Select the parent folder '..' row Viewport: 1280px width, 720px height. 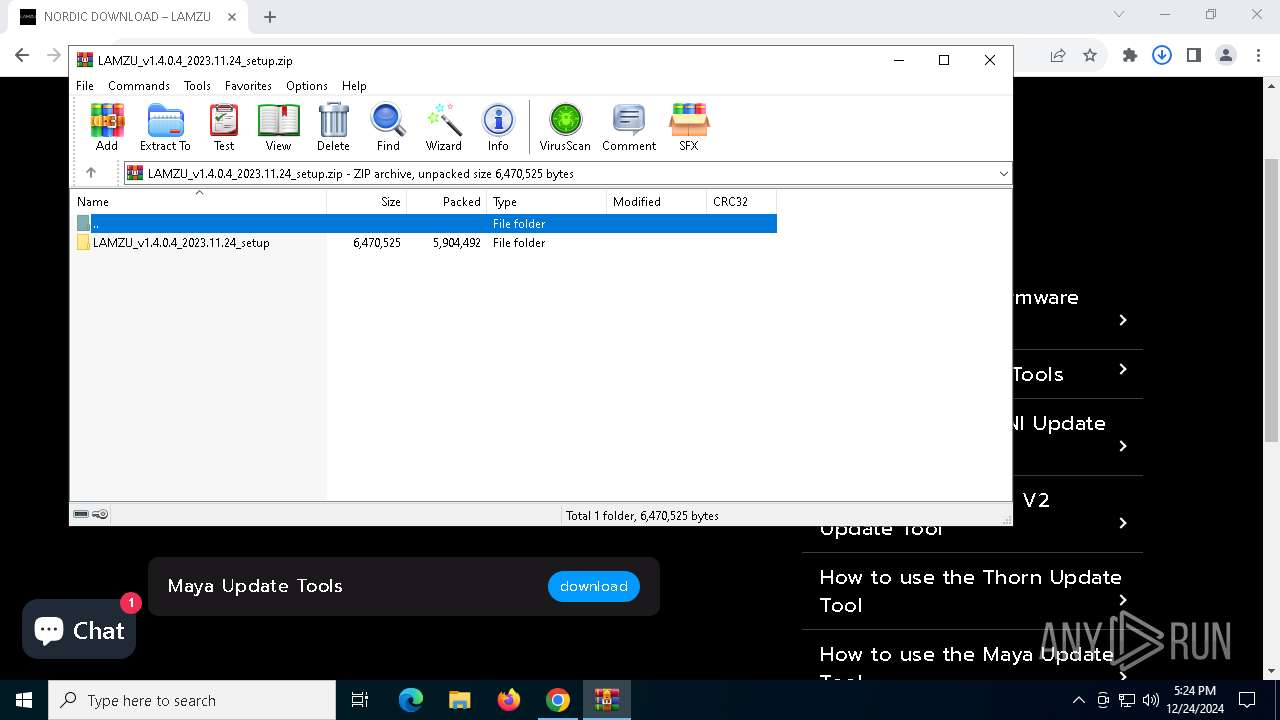(425, 224)
